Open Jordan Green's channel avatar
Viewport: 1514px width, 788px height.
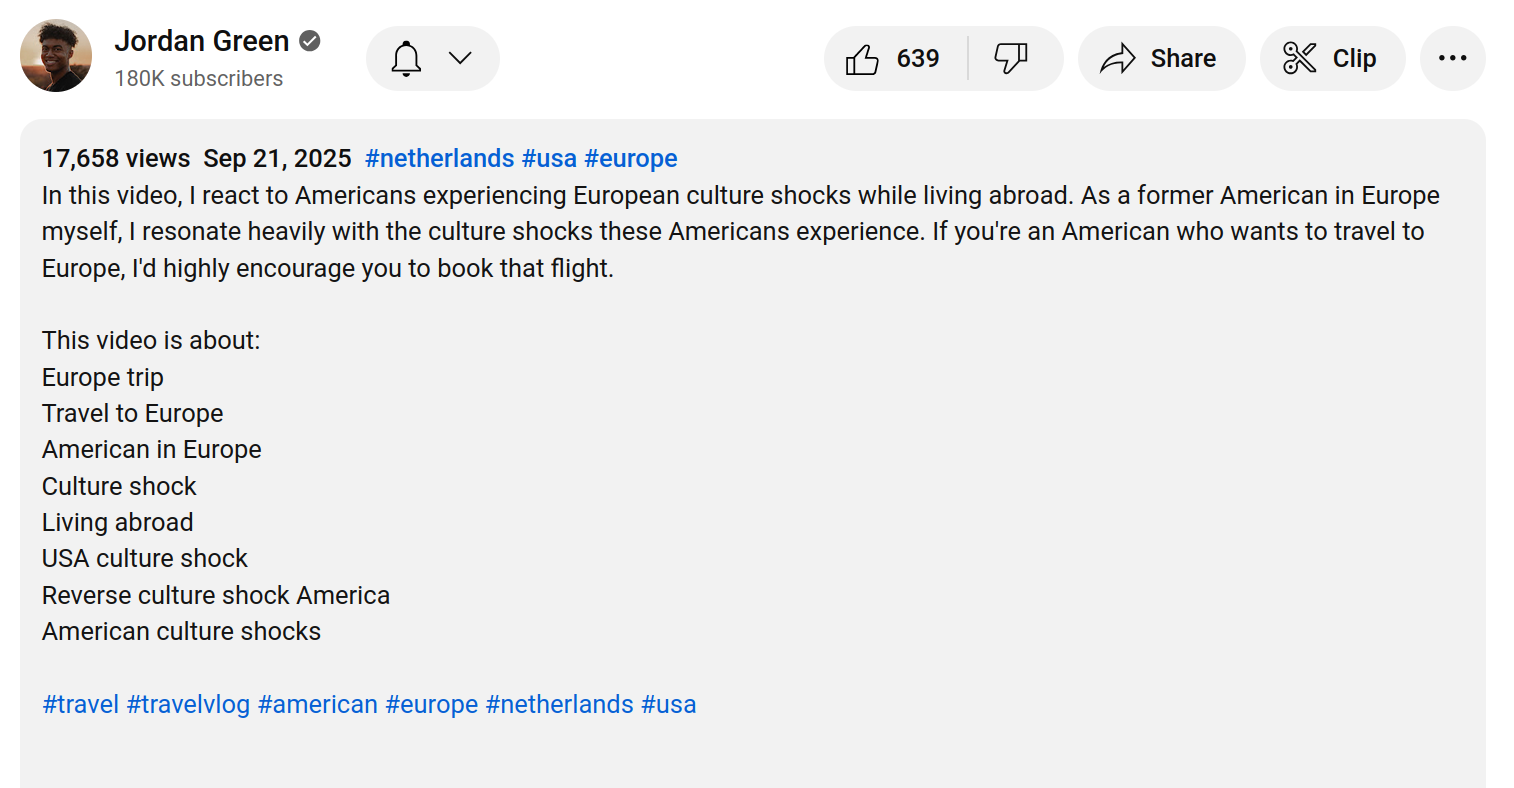(56, 56)
